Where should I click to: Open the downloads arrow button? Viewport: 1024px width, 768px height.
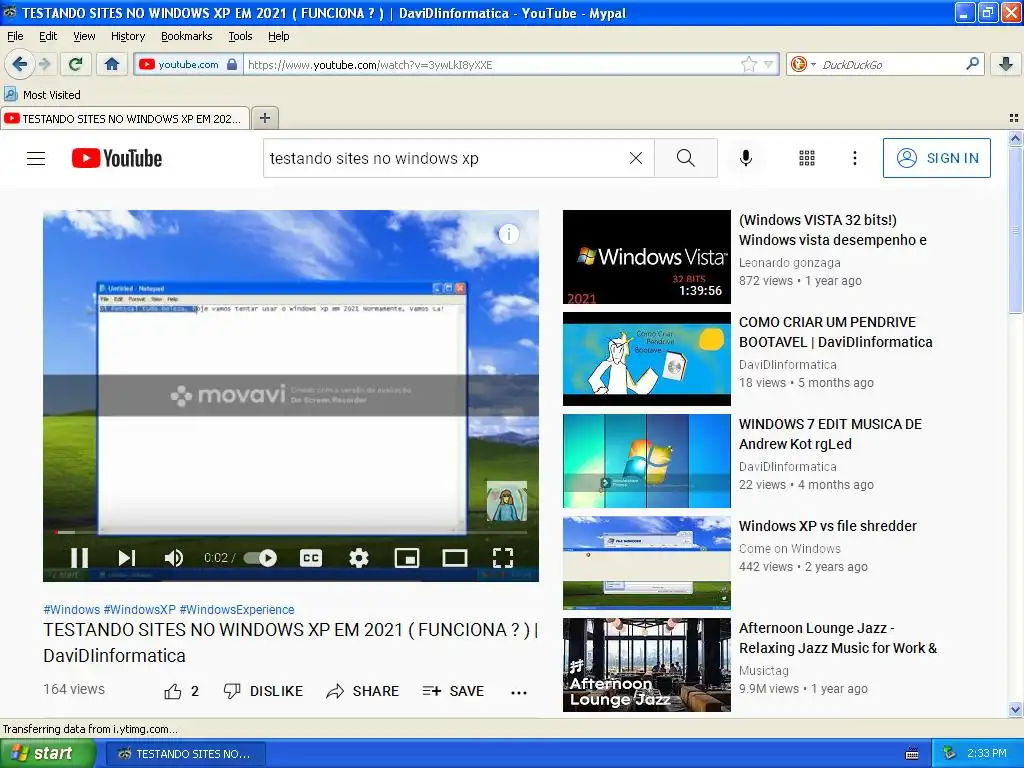point(1006,64)
